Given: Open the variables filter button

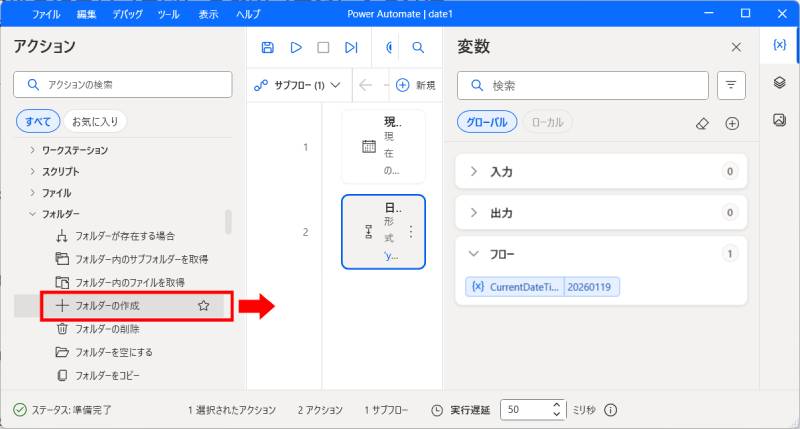Looking at the screenshot, I should point(731,85).
